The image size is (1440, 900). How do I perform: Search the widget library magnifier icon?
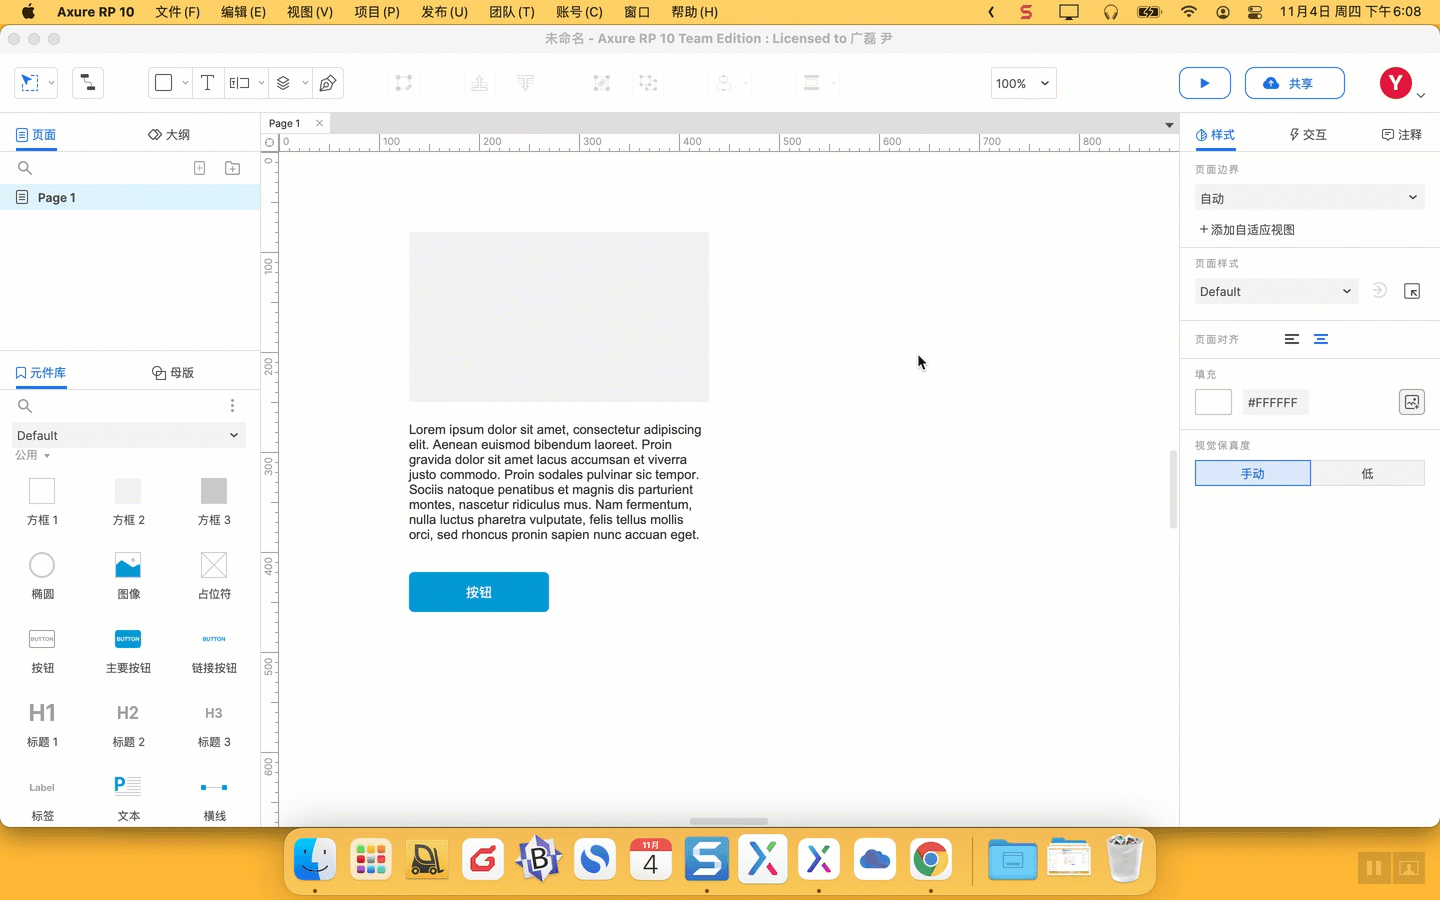tap(25, 406)
